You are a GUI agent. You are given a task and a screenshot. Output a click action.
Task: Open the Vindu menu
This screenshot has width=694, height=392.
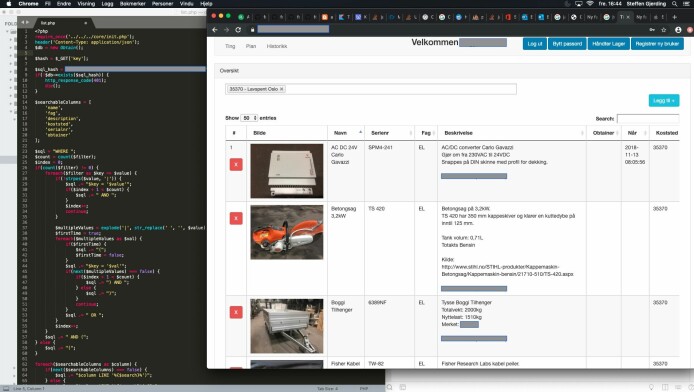coord(187,4)
